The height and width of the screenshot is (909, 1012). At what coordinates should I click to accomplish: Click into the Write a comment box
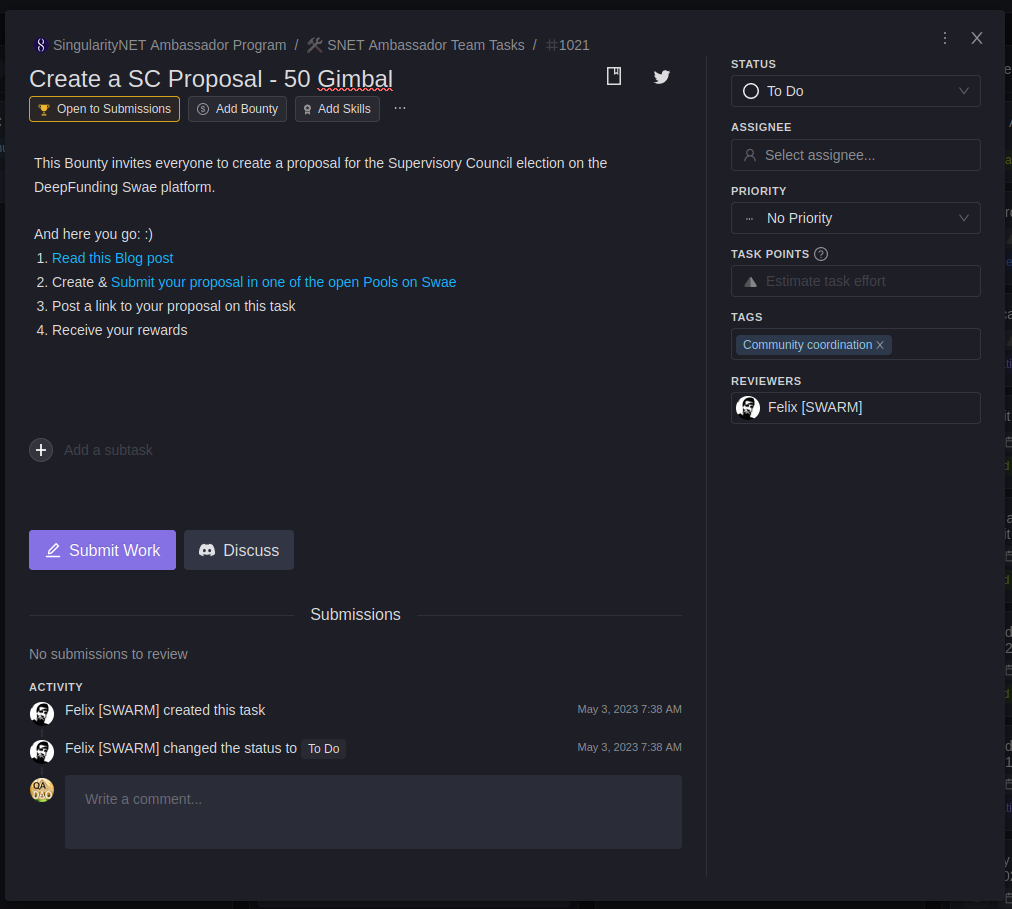[373, 811]
